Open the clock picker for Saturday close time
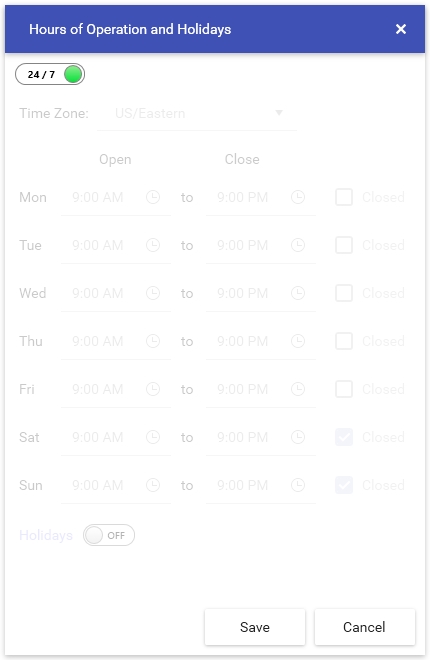 (298, 437)
